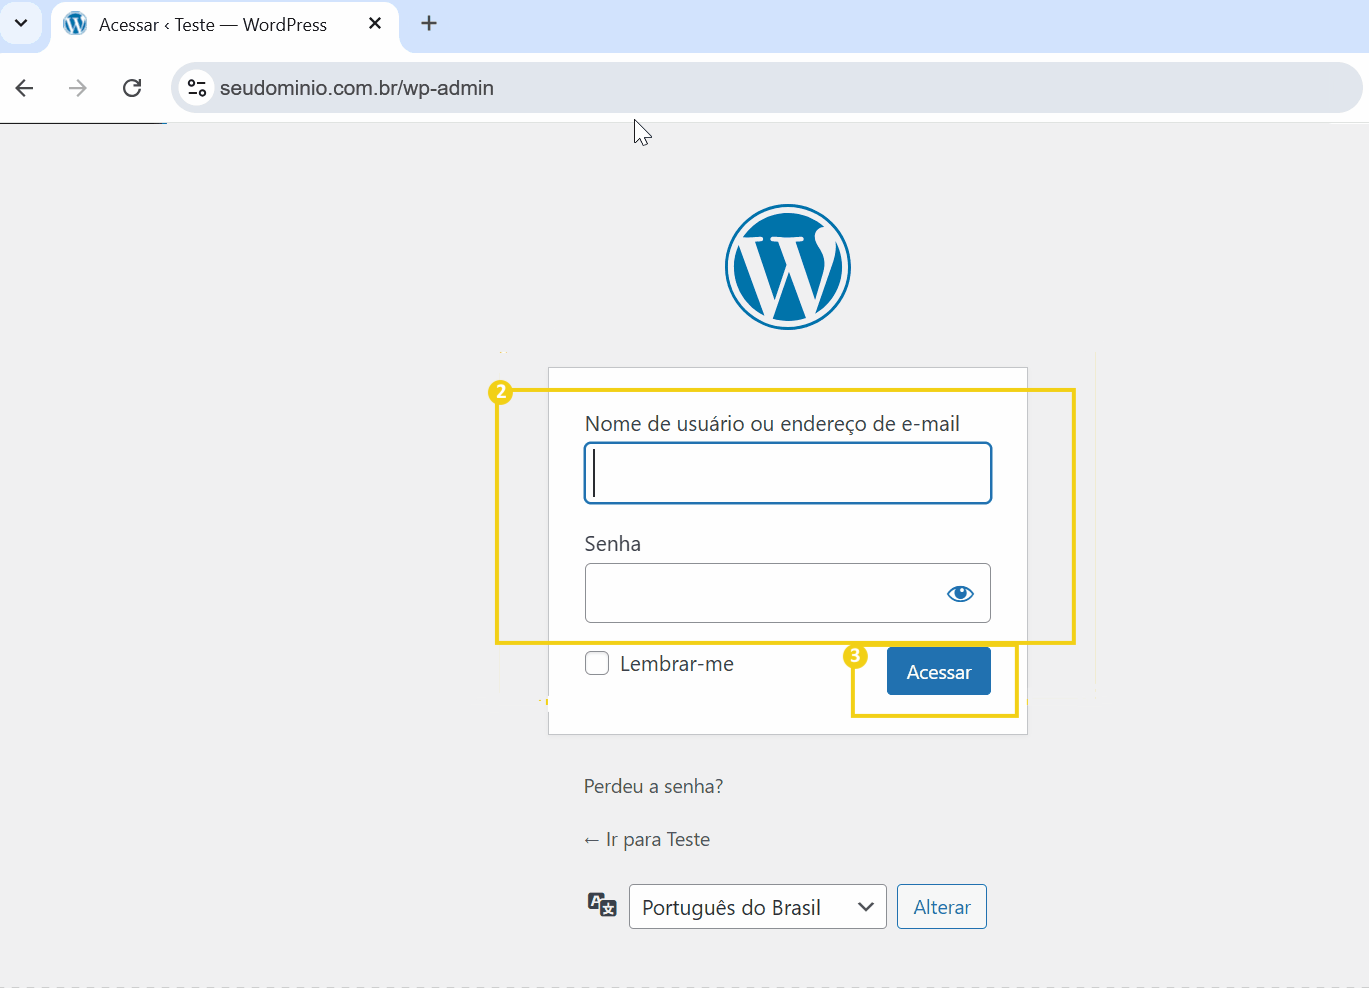Open site information icon in address bar
Viewport: 1369px width, 988px height.
197,88
